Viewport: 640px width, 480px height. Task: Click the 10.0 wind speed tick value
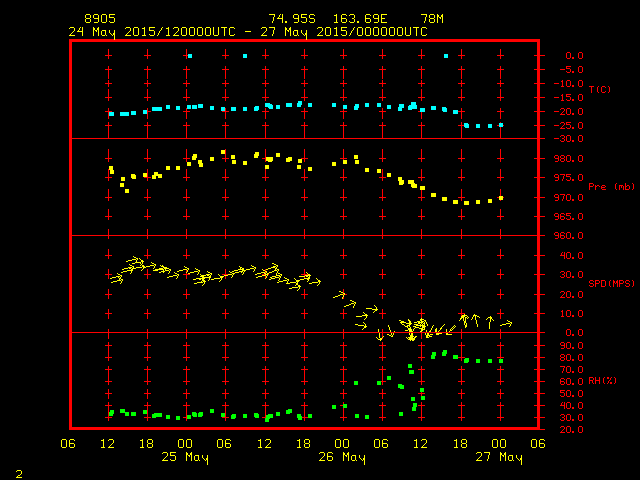tap(571, 314)
